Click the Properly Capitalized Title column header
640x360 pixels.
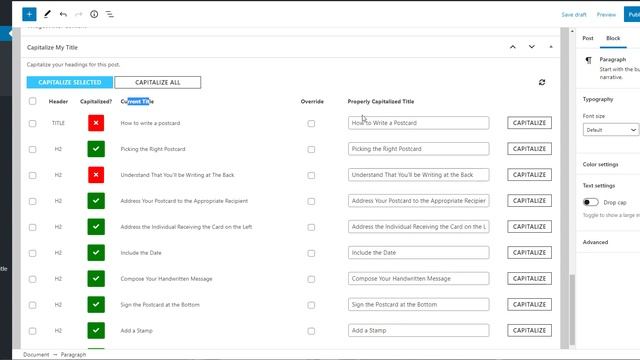point(381,101)
